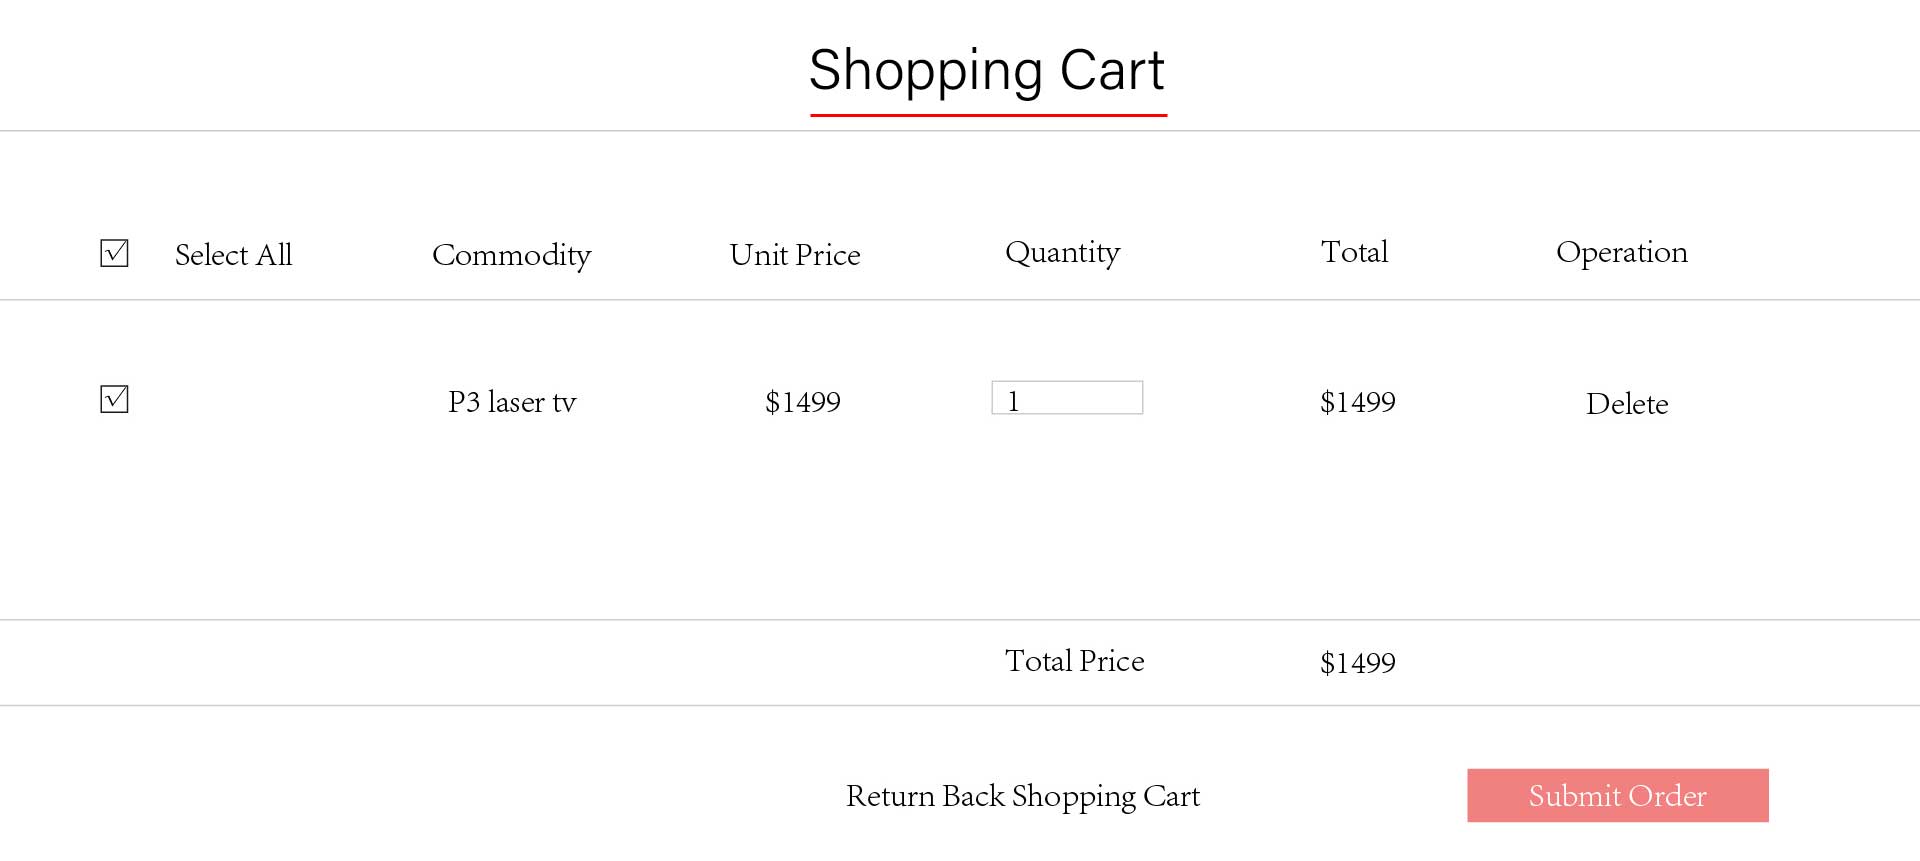Image resolution: width=1920 pixels, height=861 pixels.
Task: Click the Total Price label
Action: click(x=1074, y=661)
